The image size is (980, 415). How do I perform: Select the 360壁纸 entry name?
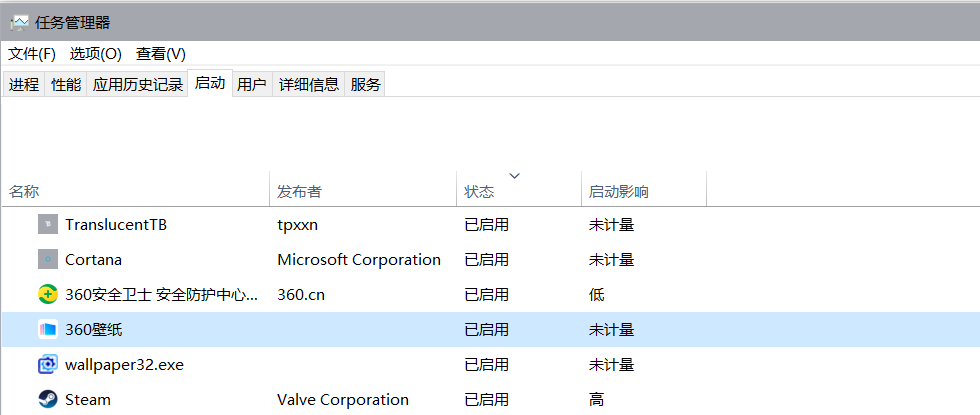pos(94,329)
